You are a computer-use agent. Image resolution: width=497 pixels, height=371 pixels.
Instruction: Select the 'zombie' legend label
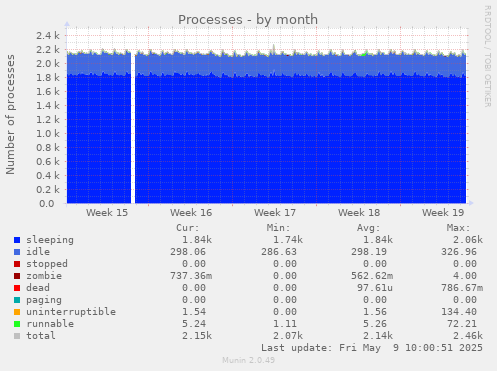point(44,276)
